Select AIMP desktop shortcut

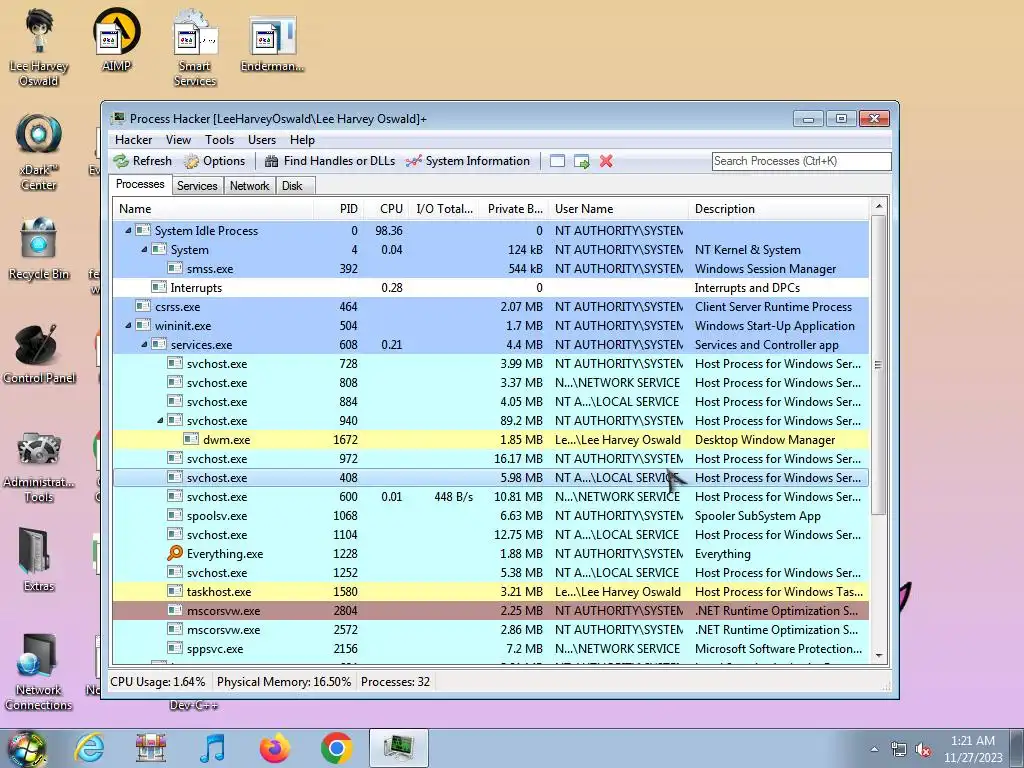click(x=117, y=39)
